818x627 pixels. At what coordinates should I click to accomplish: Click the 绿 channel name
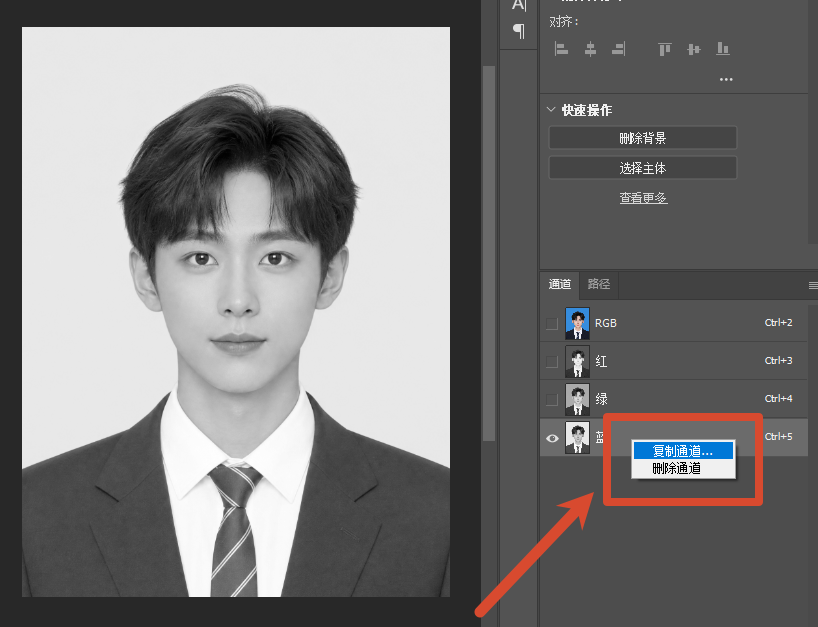(x=601, y=400)
